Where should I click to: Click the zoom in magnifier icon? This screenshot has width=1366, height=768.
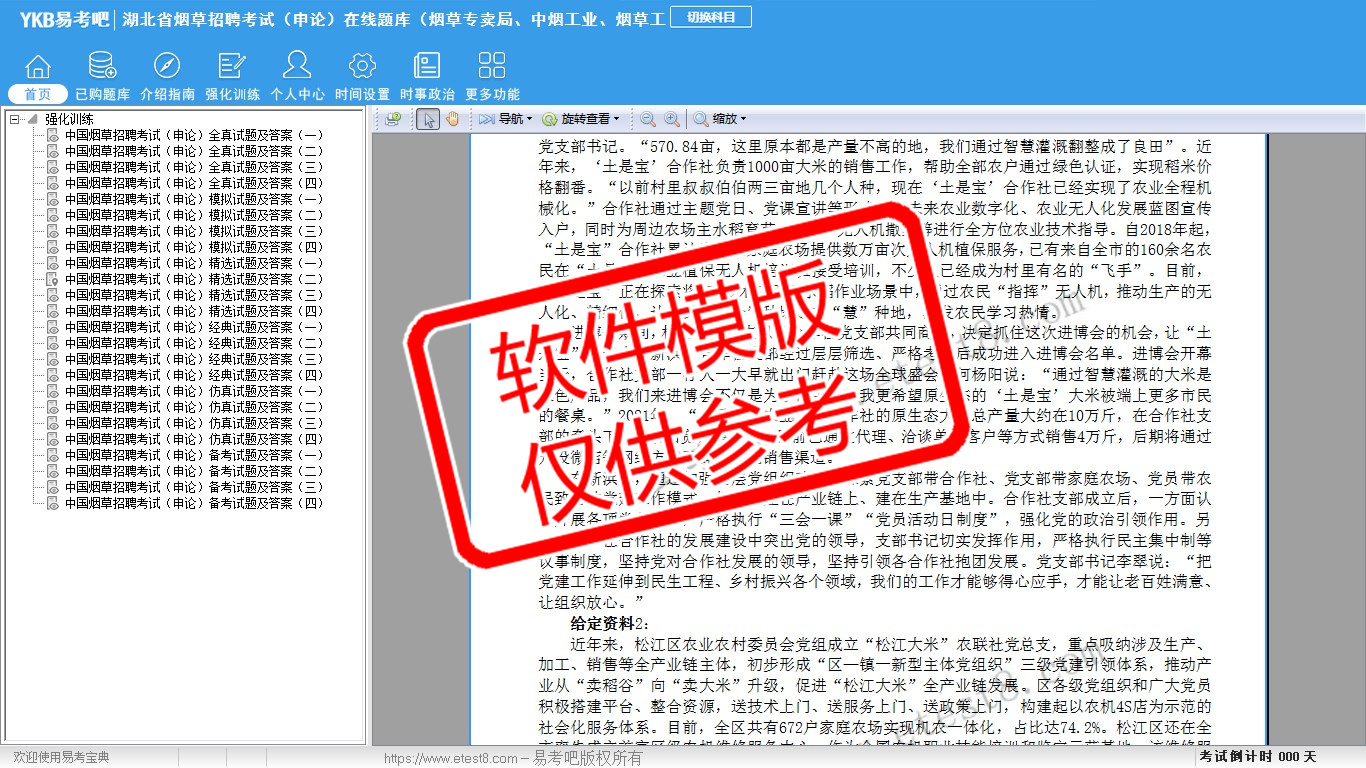pos(672,119)
